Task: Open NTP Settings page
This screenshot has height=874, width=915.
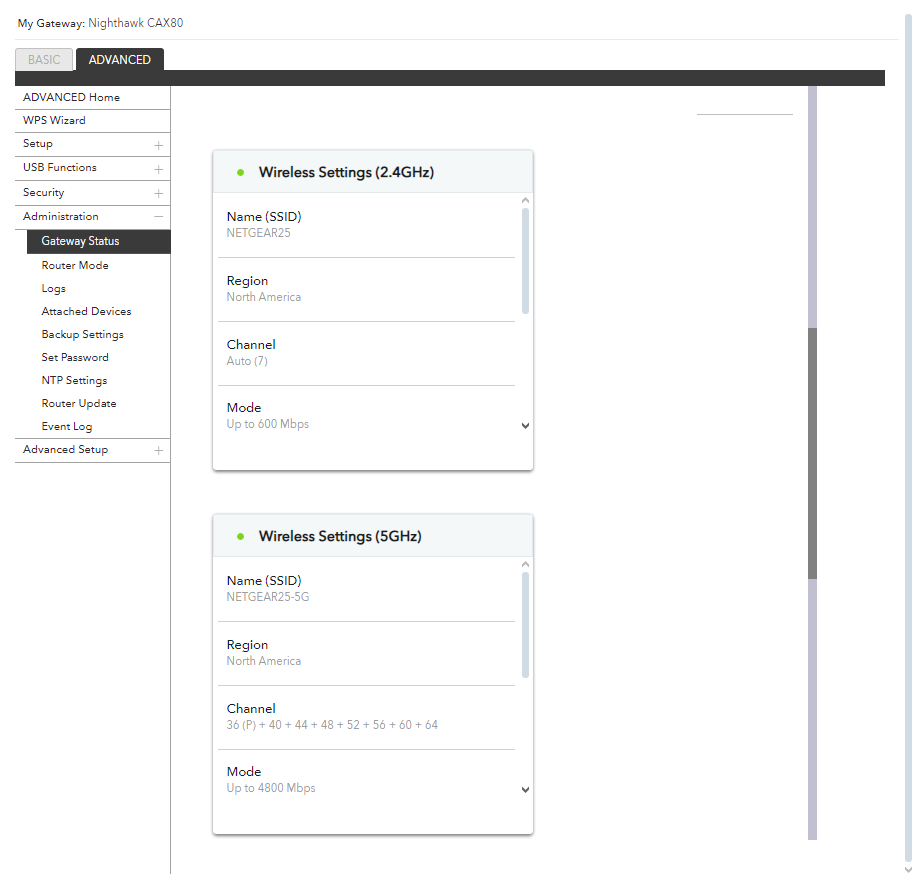Action: (x=74, y=380)
